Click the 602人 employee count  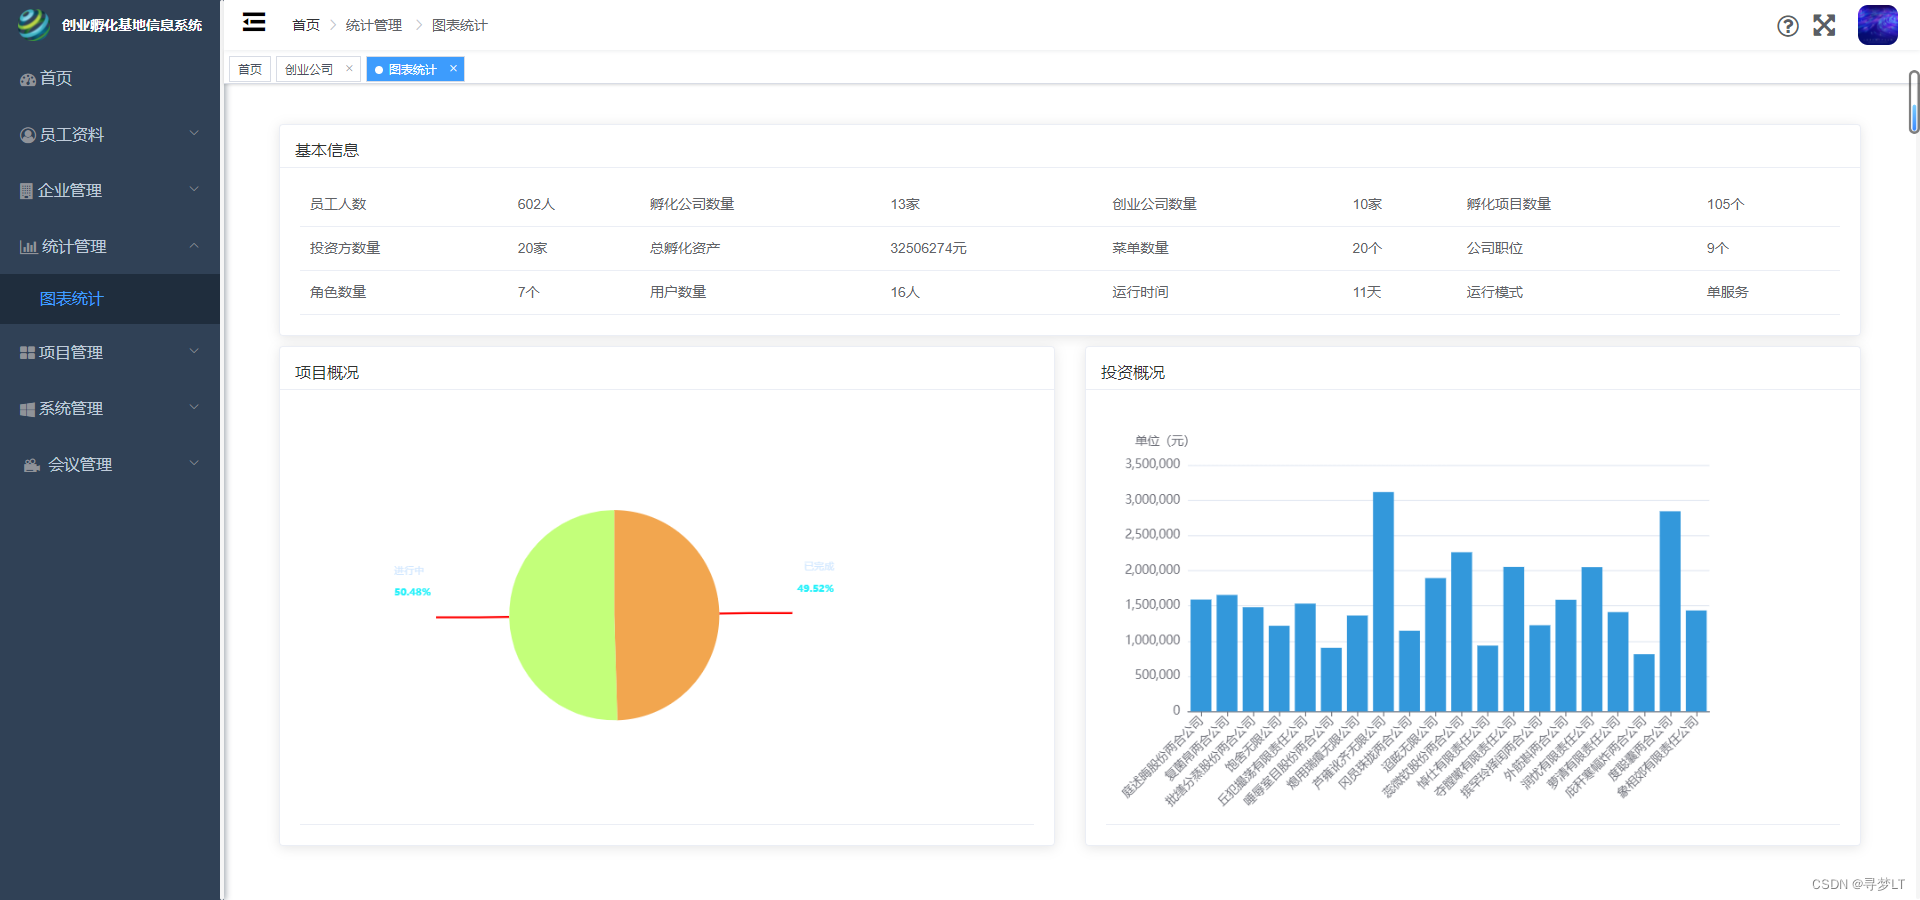tap(536, 204)
